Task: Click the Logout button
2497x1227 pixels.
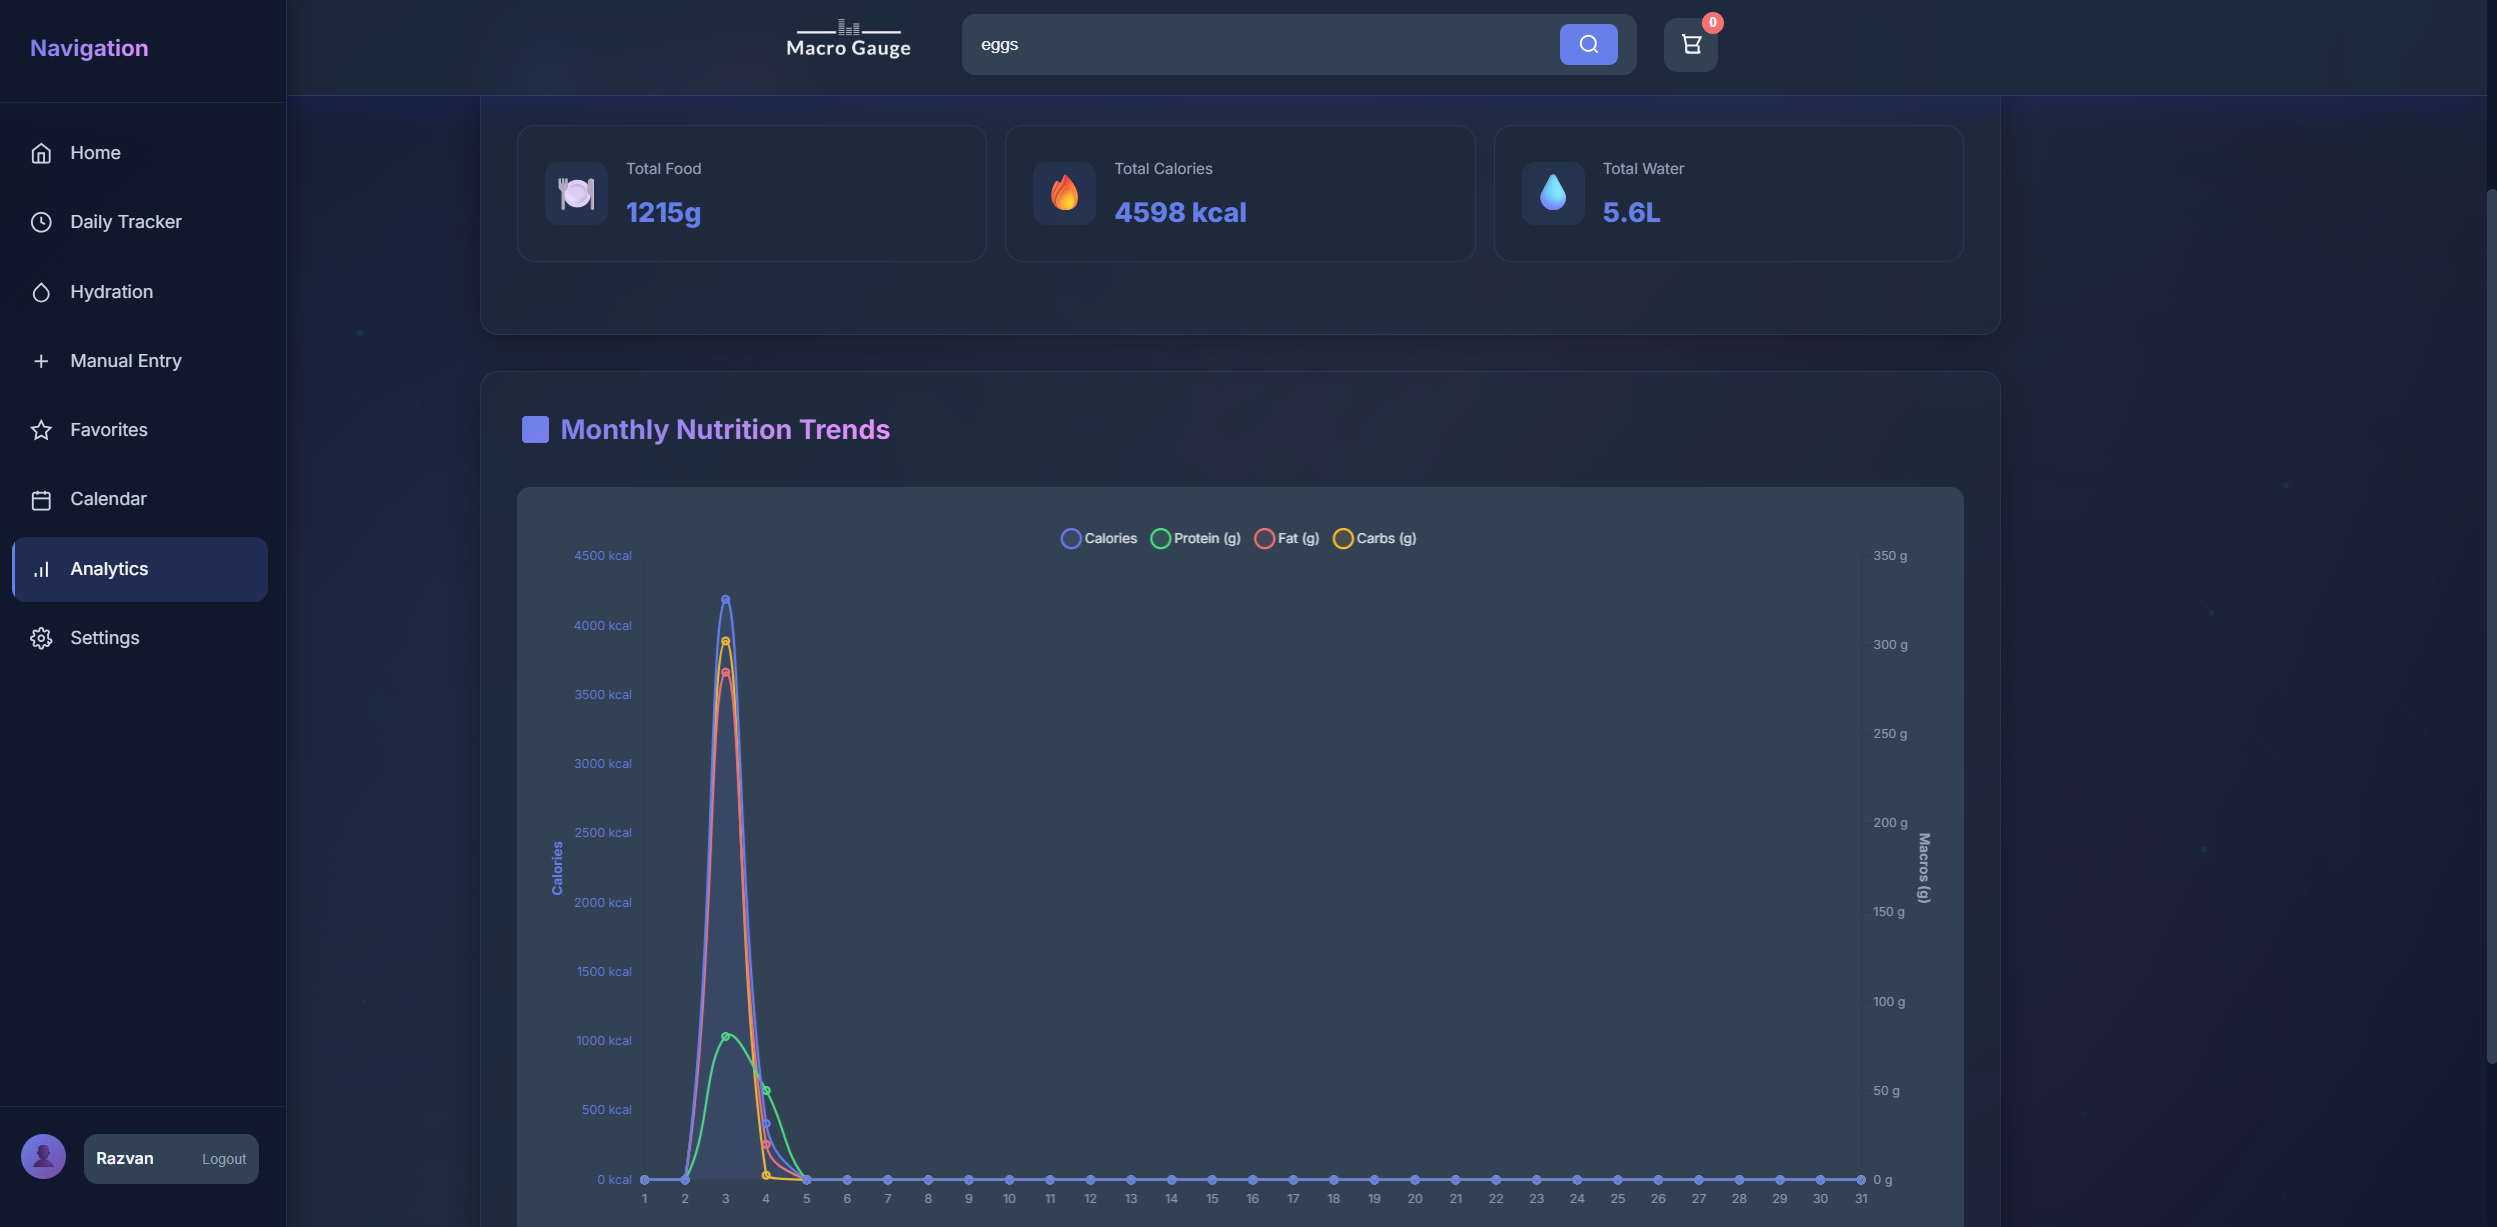Action: [x=224, y=1159]
